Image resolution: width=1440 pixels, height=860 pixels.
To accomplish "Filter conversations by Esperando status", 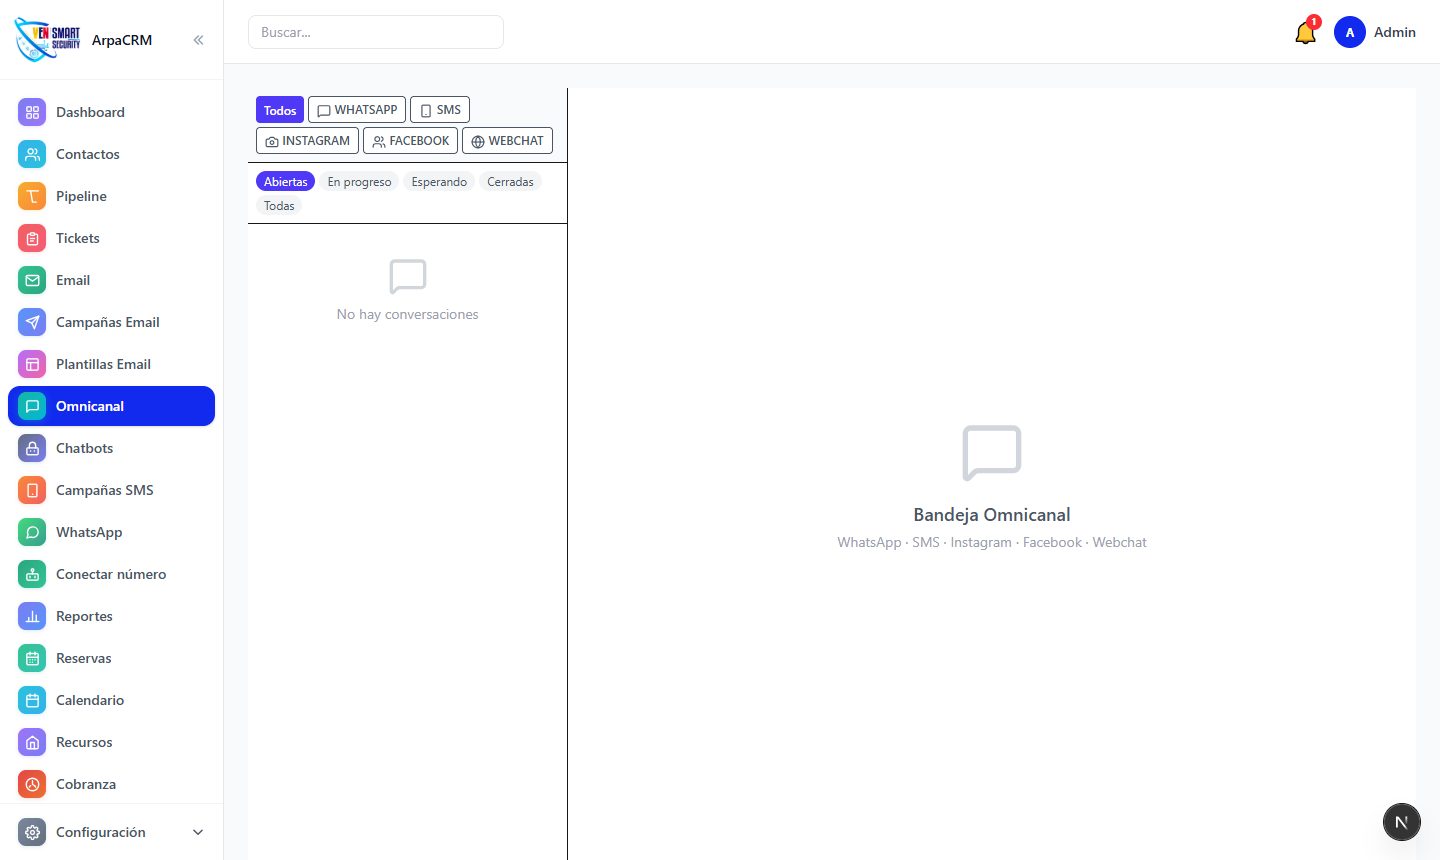I will pyautogui.click(x=439, y=181).
